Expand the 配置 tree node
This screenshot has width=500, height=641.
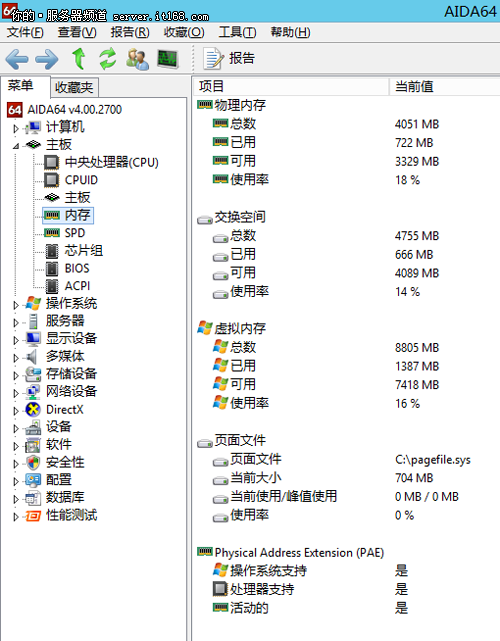coord(16,481)
